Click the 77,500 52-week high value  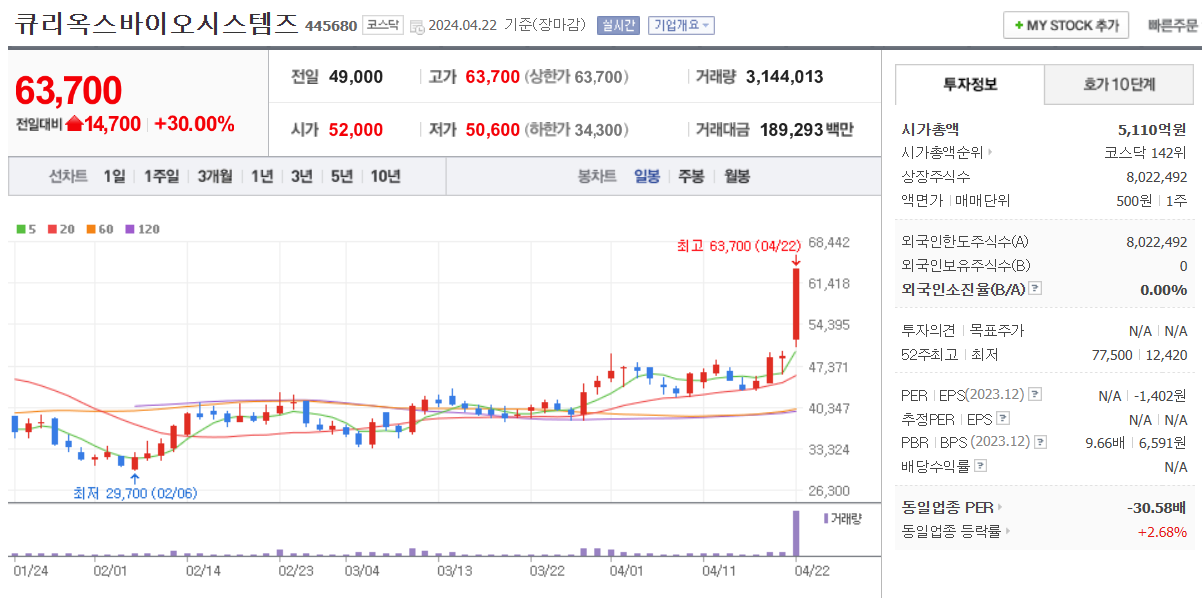[1113, 354]
